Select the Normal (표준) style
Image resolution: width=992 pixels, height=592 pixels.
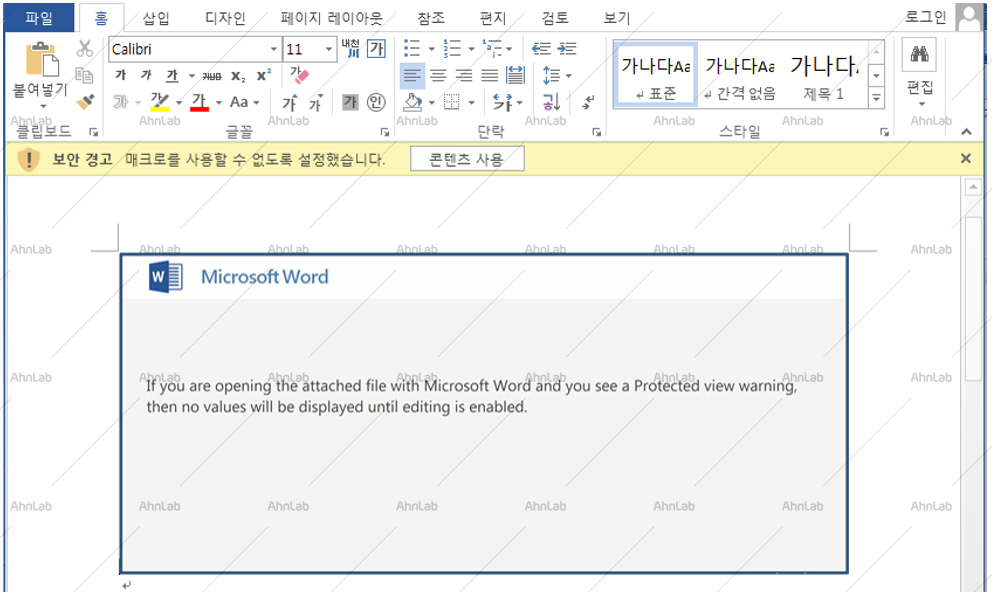pyautogui.click(x=655, y=75)
